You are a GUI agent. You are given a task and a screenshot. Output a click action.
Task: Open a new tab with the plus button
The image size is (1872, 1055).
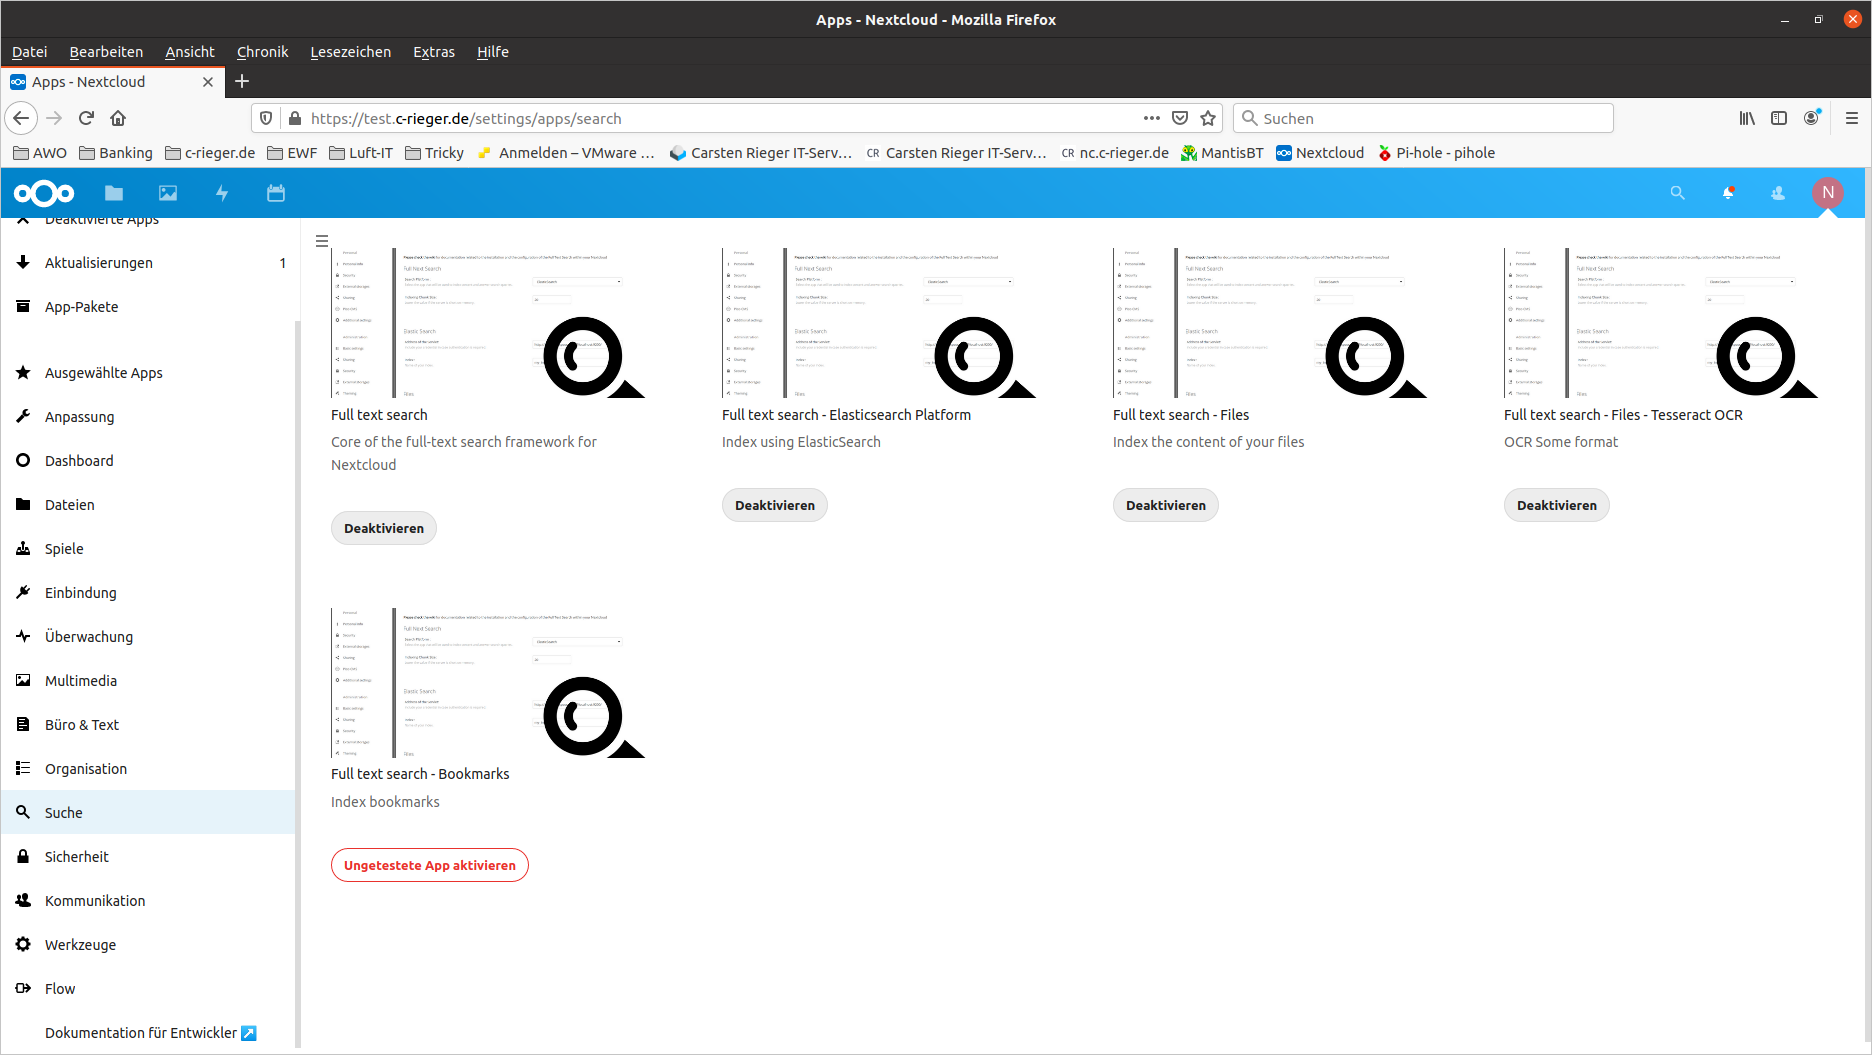(242, 81)
